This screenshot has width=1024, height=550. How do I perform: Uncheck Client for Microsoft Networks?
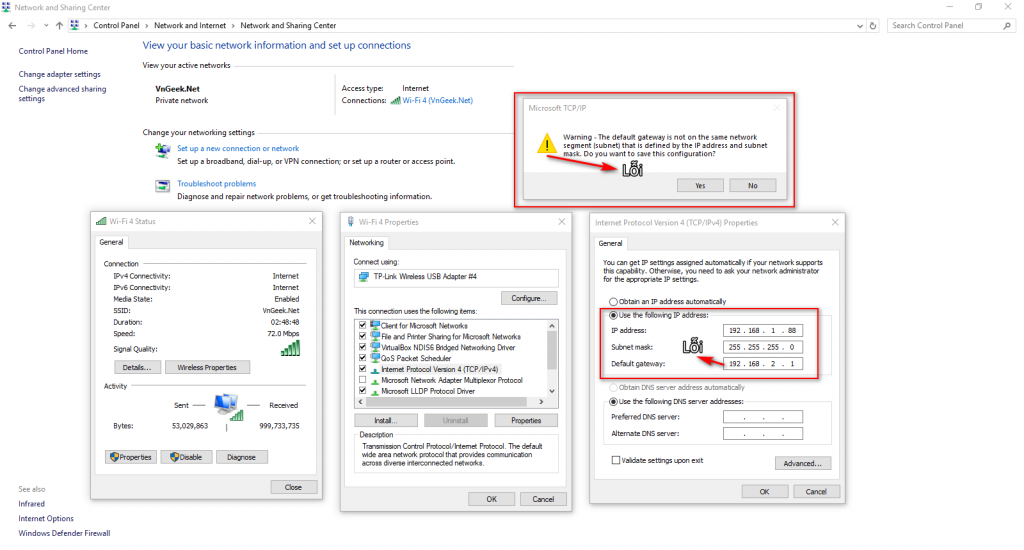coord(362,325)
